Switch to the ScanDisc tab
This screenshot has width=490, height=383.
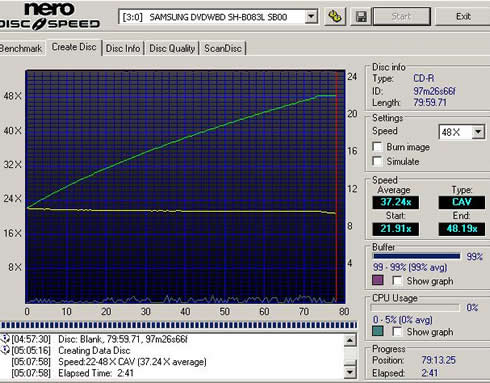pyautogui.click(x=223, y=48)
